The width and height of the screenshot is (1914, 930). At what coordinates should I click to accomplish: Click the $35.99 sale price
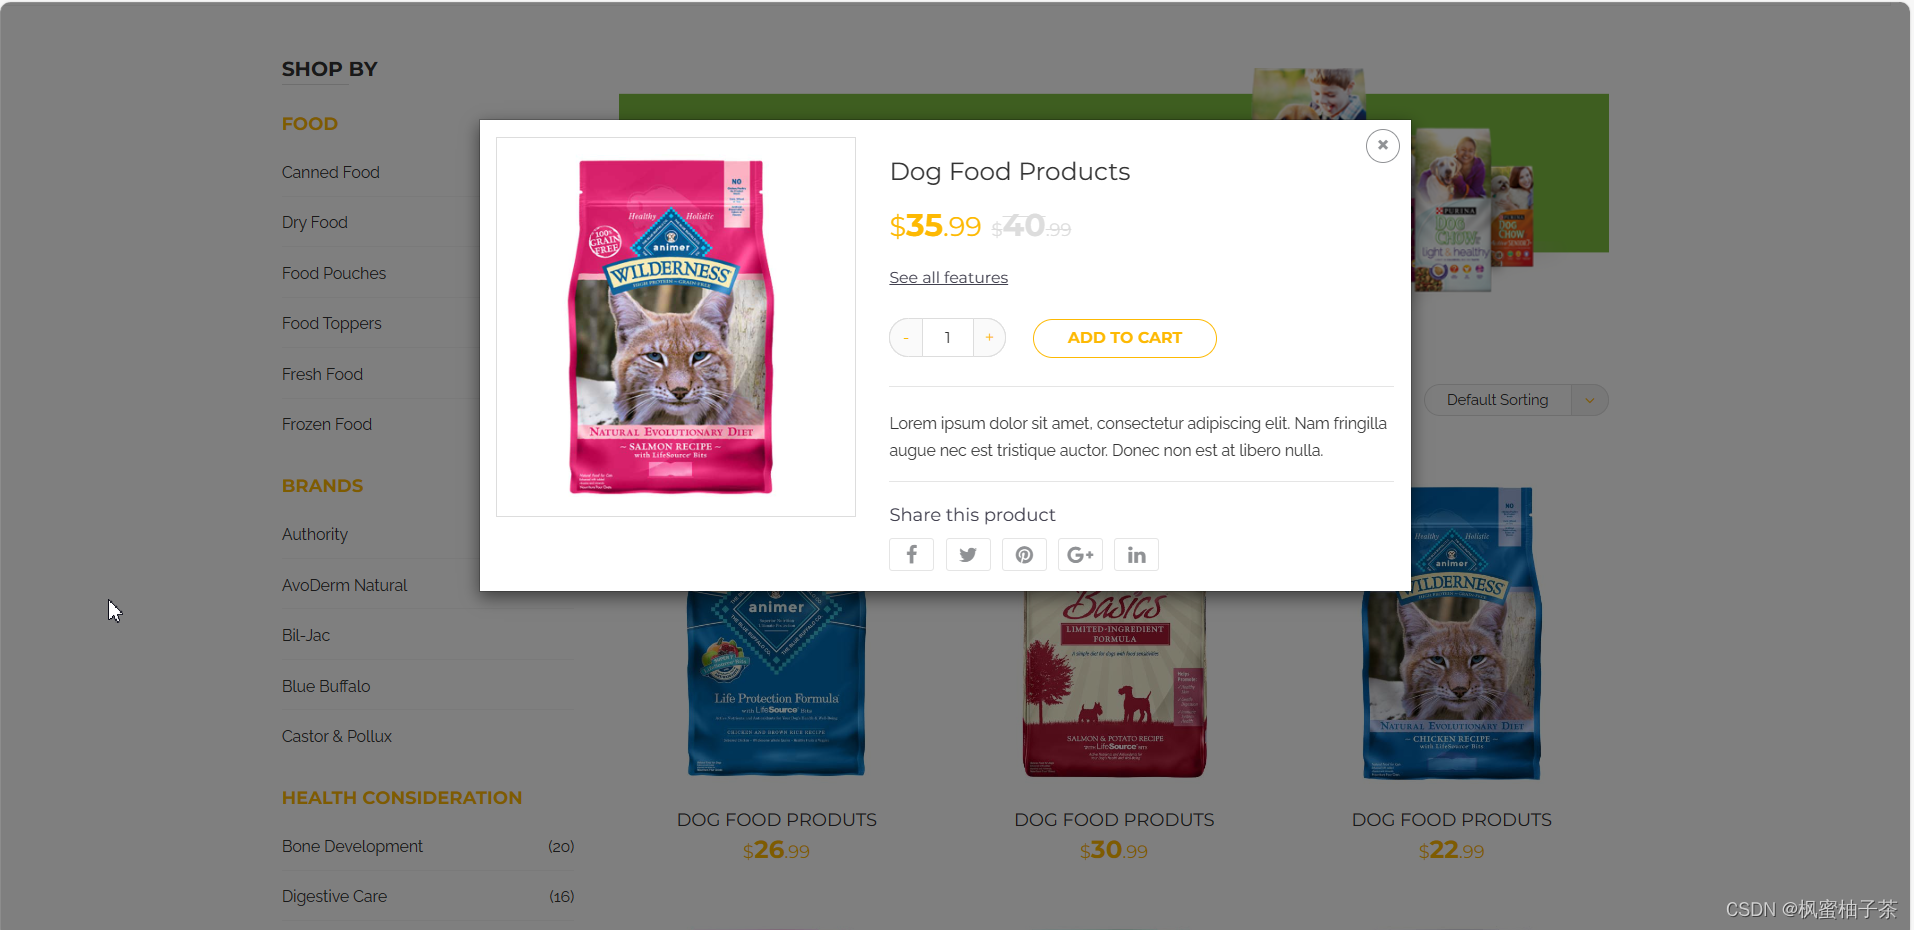tap(935, 226)
